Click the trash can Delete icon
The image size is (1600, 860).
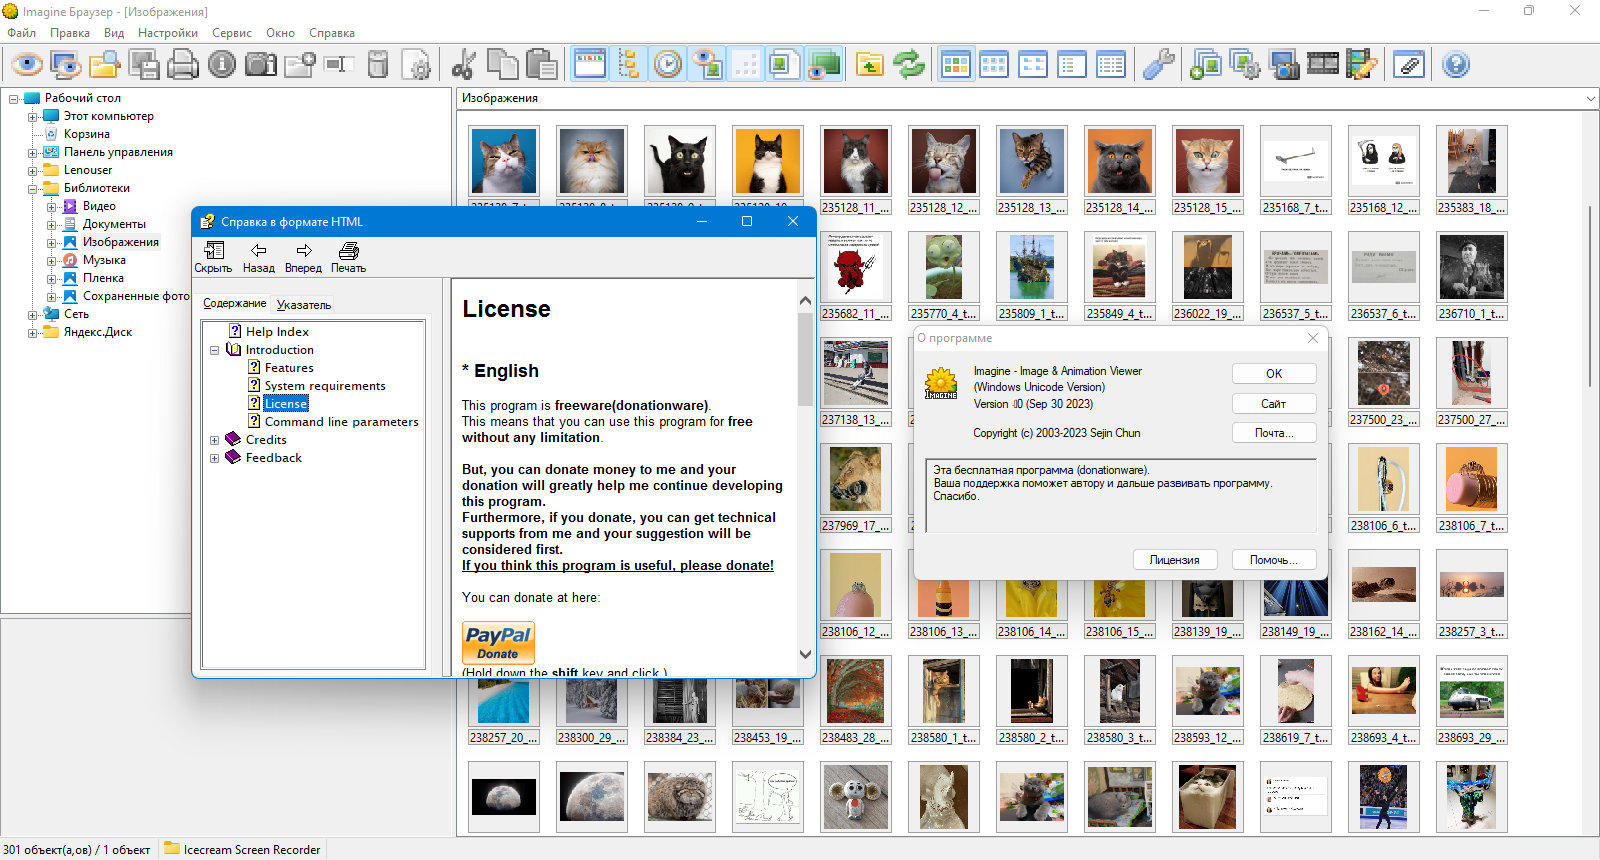[378, 65]
